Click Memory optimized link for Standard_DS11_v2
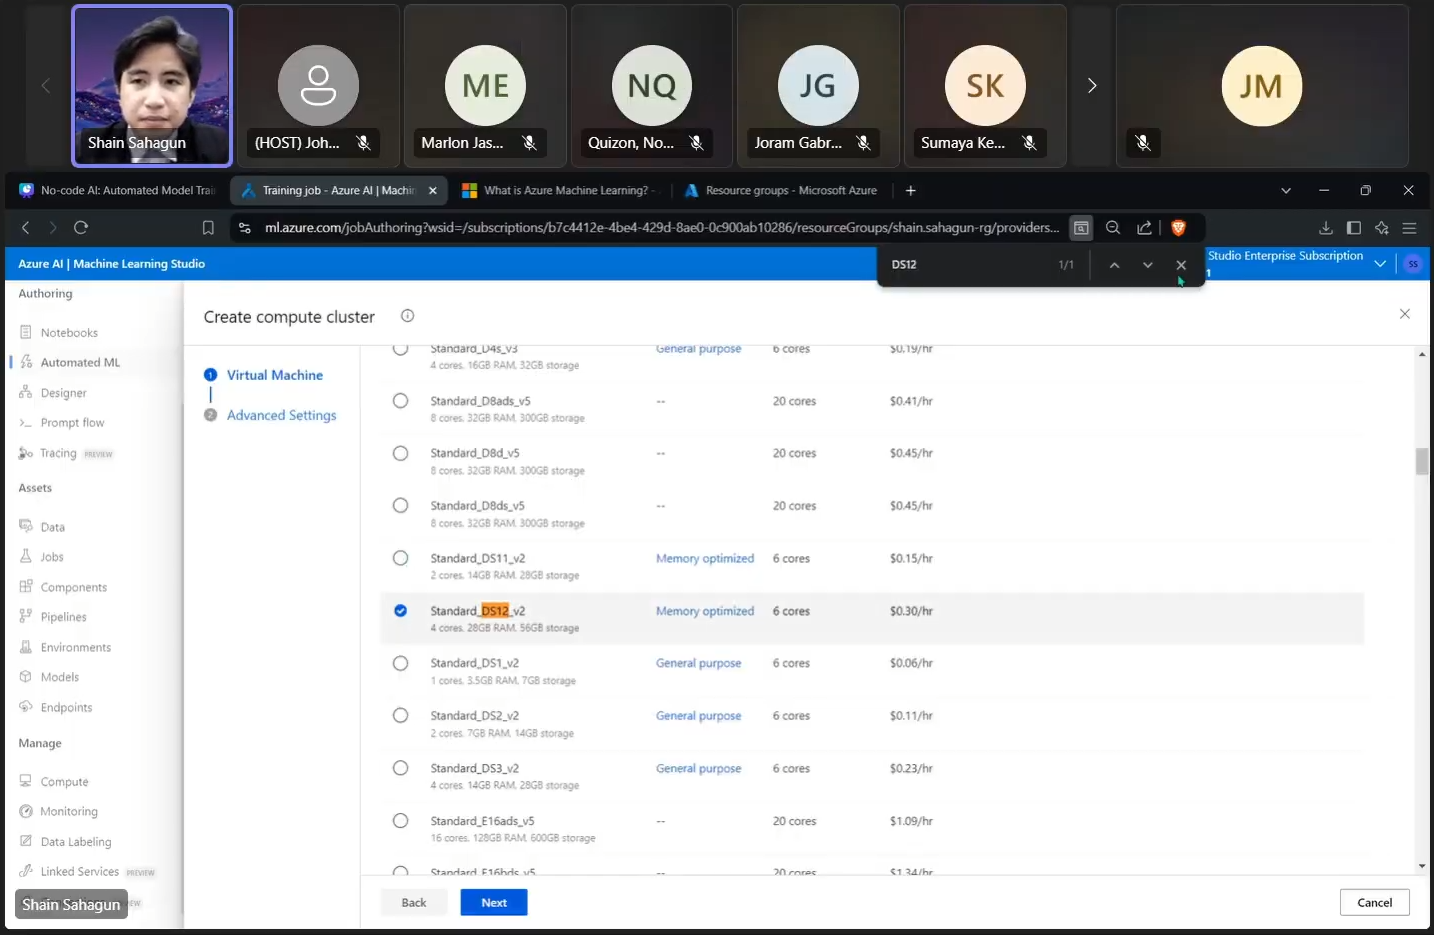 point(705,558)
